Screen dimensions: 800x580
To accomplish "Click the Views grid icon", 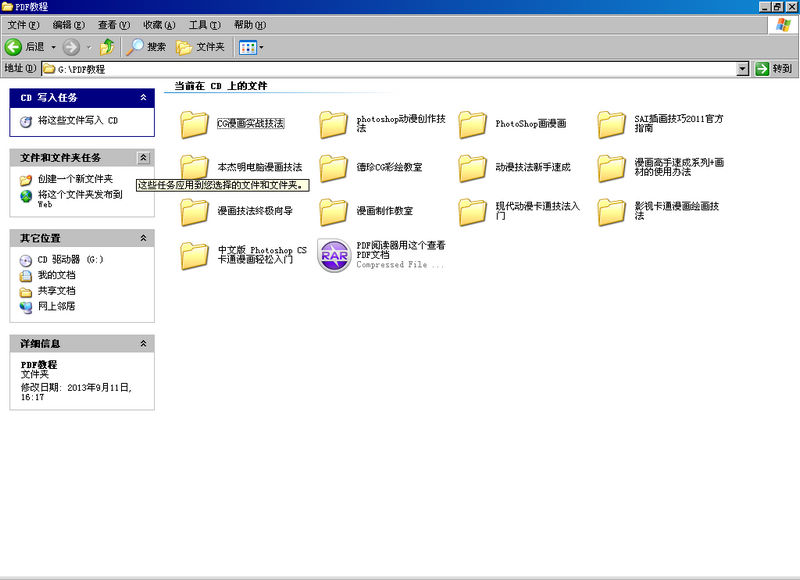I will pos(247,47).
